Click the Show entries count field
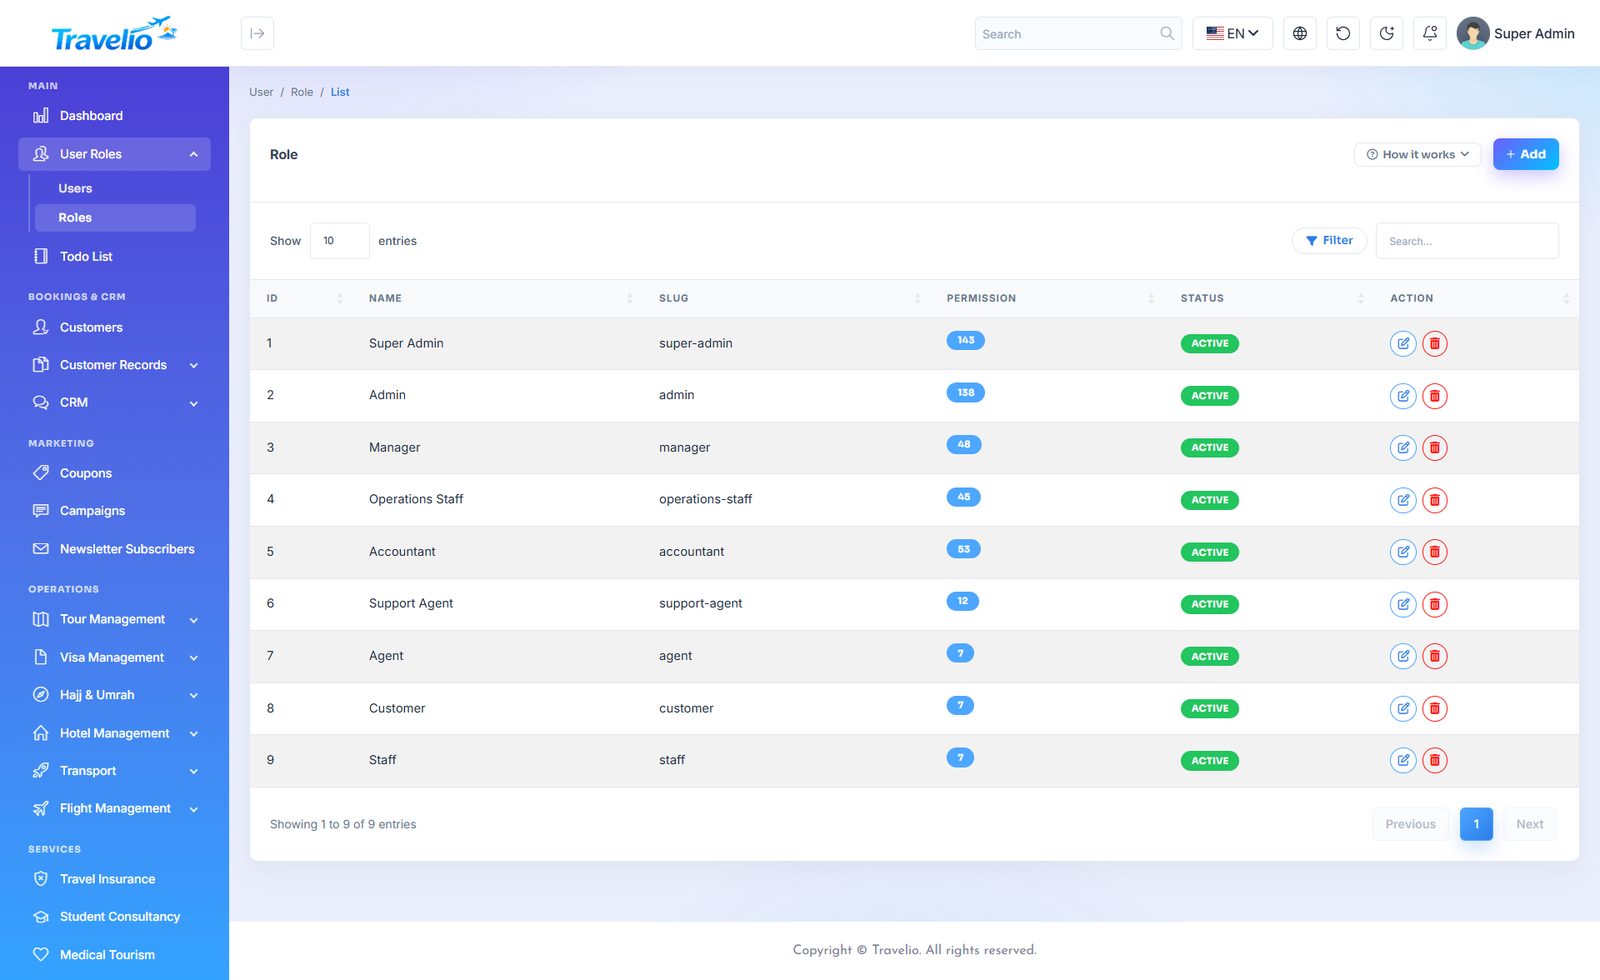The height and width of the screenshot is (980, 1600). click(340, 241)
